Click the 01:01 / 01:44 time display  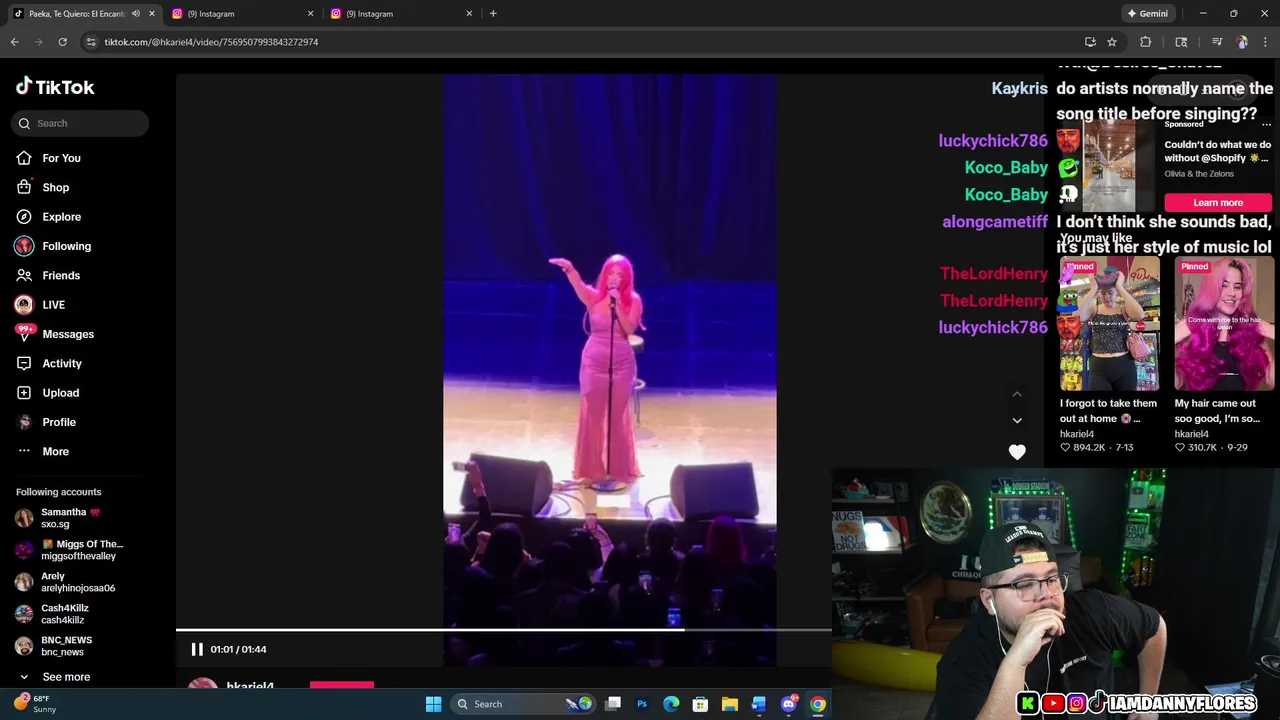point(238,649)
